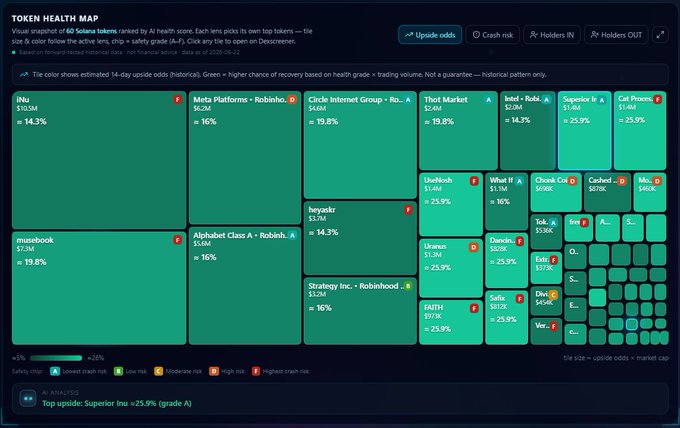Open the heyaskr $3.7M value

click(317, 219)
